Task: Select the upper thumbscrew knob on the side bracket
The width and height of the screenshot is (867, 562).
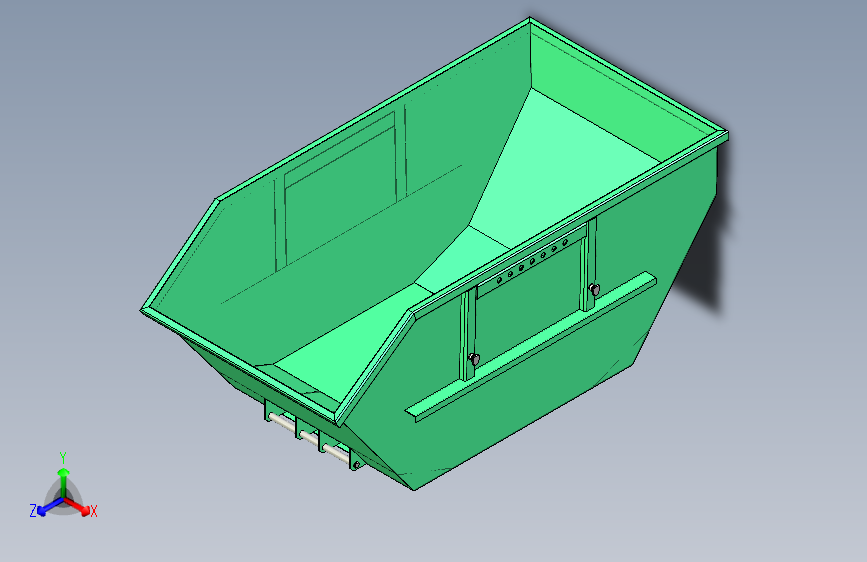Action: [x=594, y=289]
